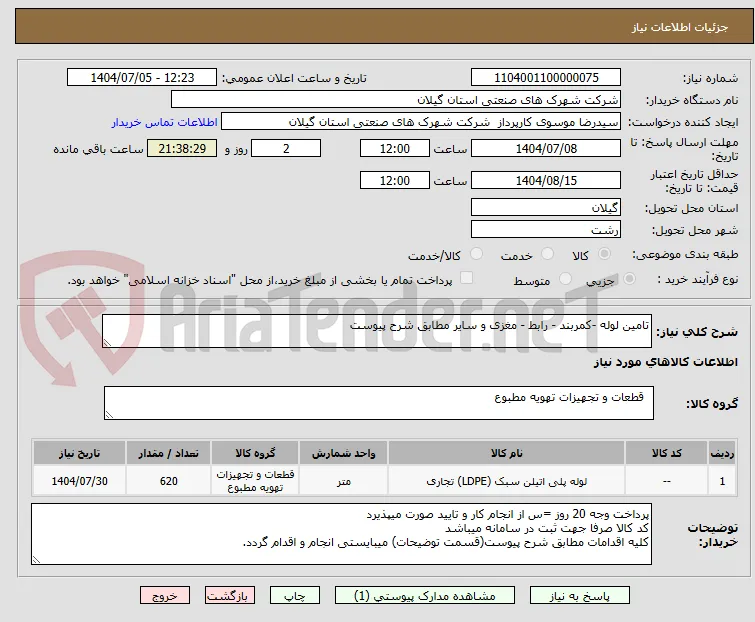This screenshot has height=622, width=755.
Task: Click the توضیحات خریدار text area
Action: tap(341, 534)
